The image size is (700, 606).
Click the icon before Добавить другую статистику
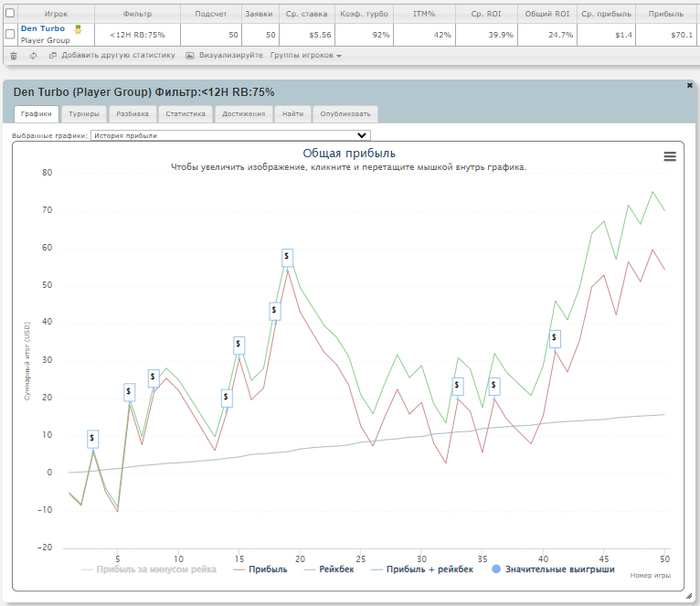(53, 55)
